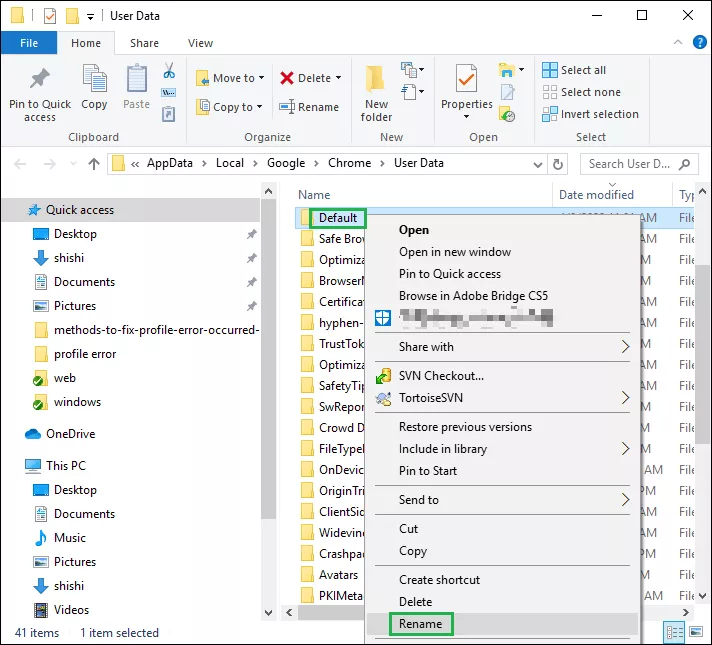Open the New item dropdown icon
712x645 pixels.
[412, 69]
